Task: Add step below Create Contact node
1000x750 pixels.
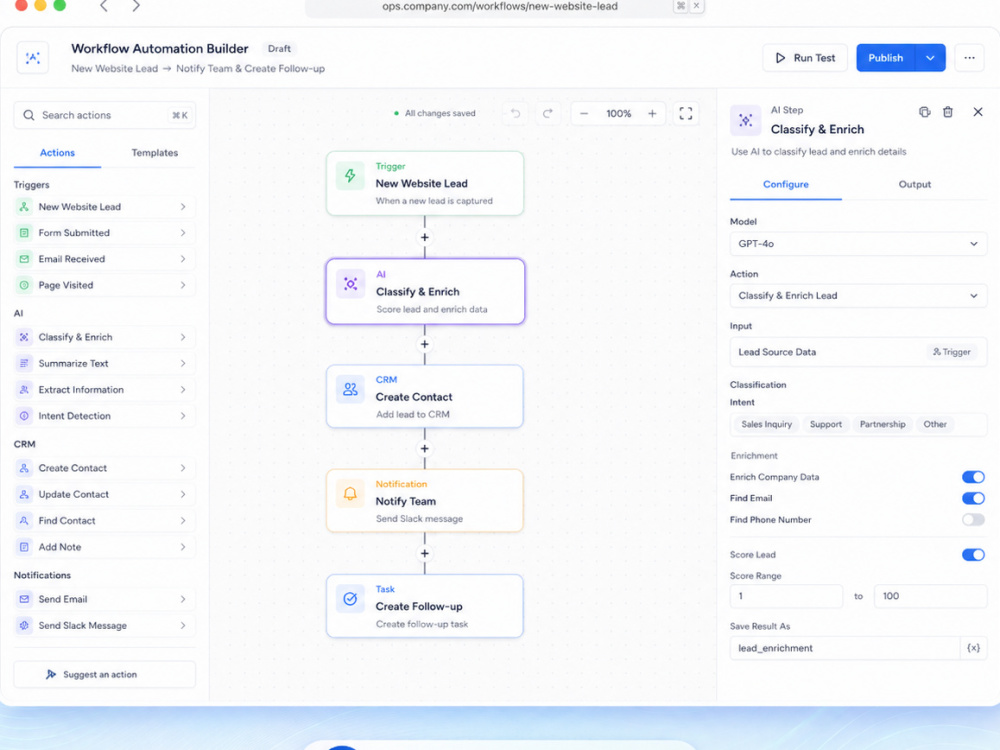Action: point(425,449)
